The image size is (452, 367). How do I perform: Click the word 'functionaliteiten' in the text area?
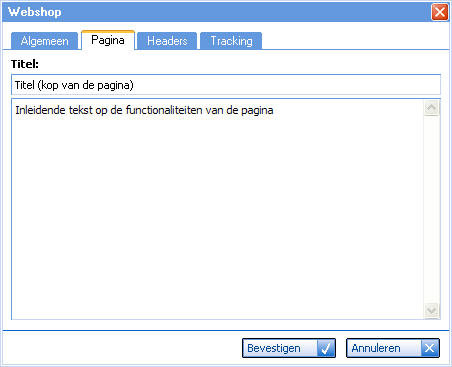pos(164,110)
